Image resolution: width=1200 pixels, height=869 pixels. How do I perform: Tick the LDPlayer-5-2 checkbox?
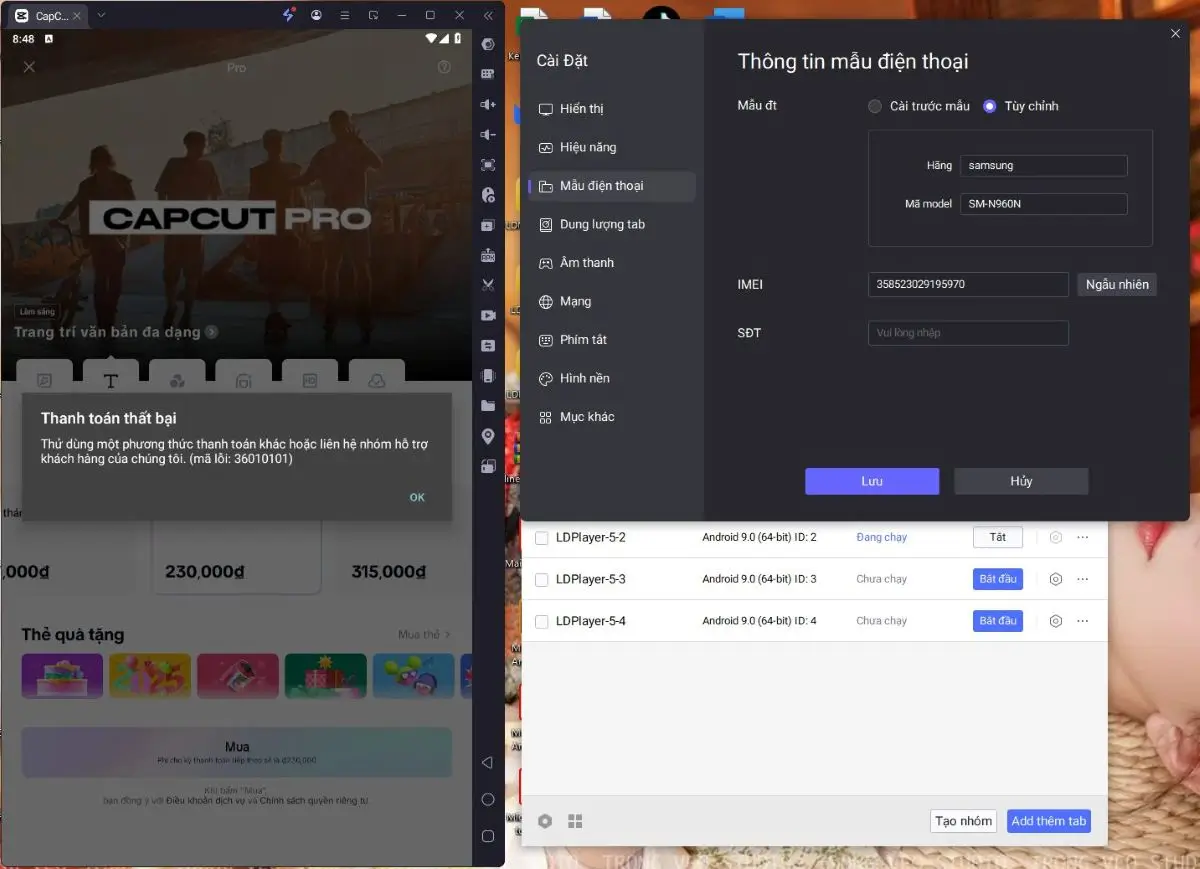tap(541, 538)
